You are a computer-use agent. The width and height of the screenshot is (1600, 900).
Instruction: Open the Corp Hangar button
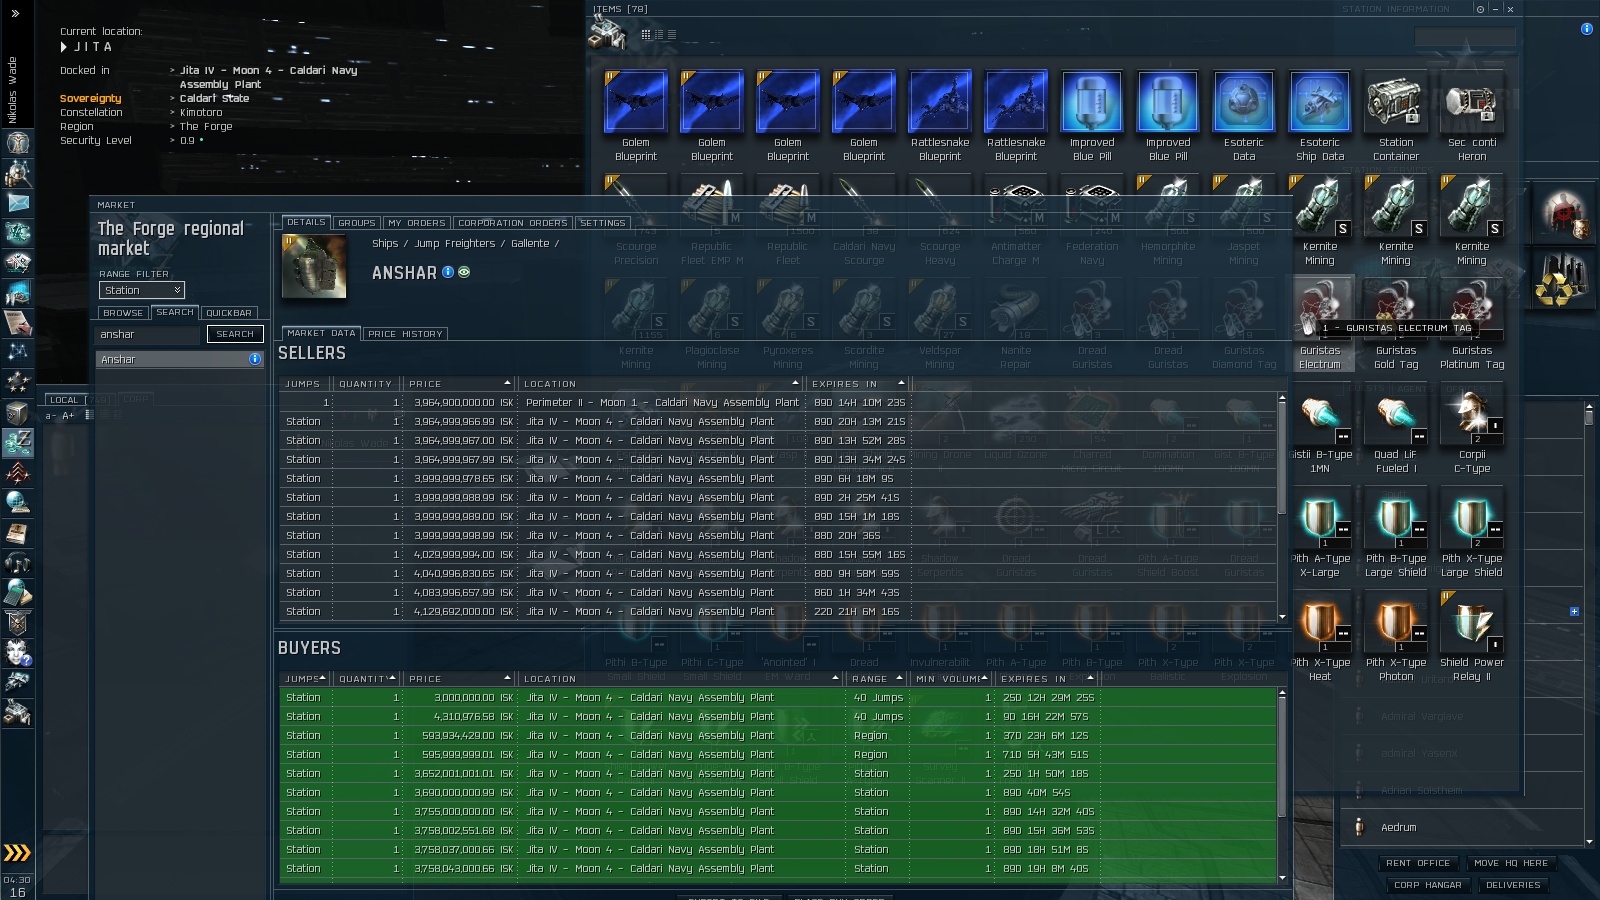click(1428, 885)
